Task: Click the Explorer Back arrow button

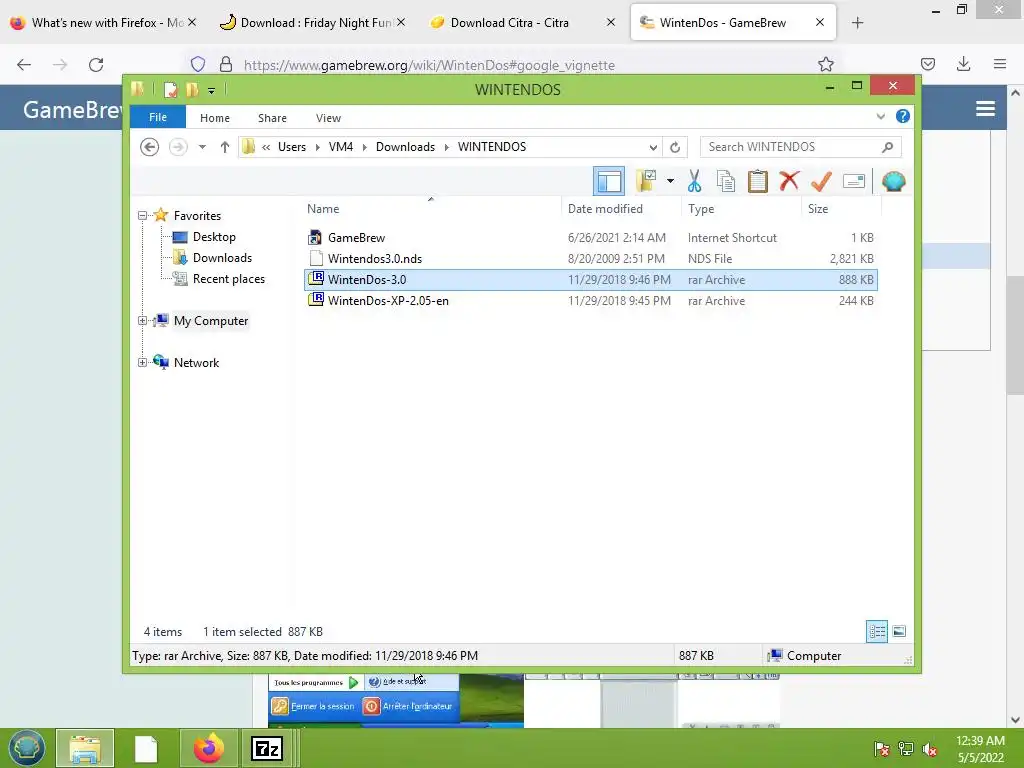Action: 150,147
